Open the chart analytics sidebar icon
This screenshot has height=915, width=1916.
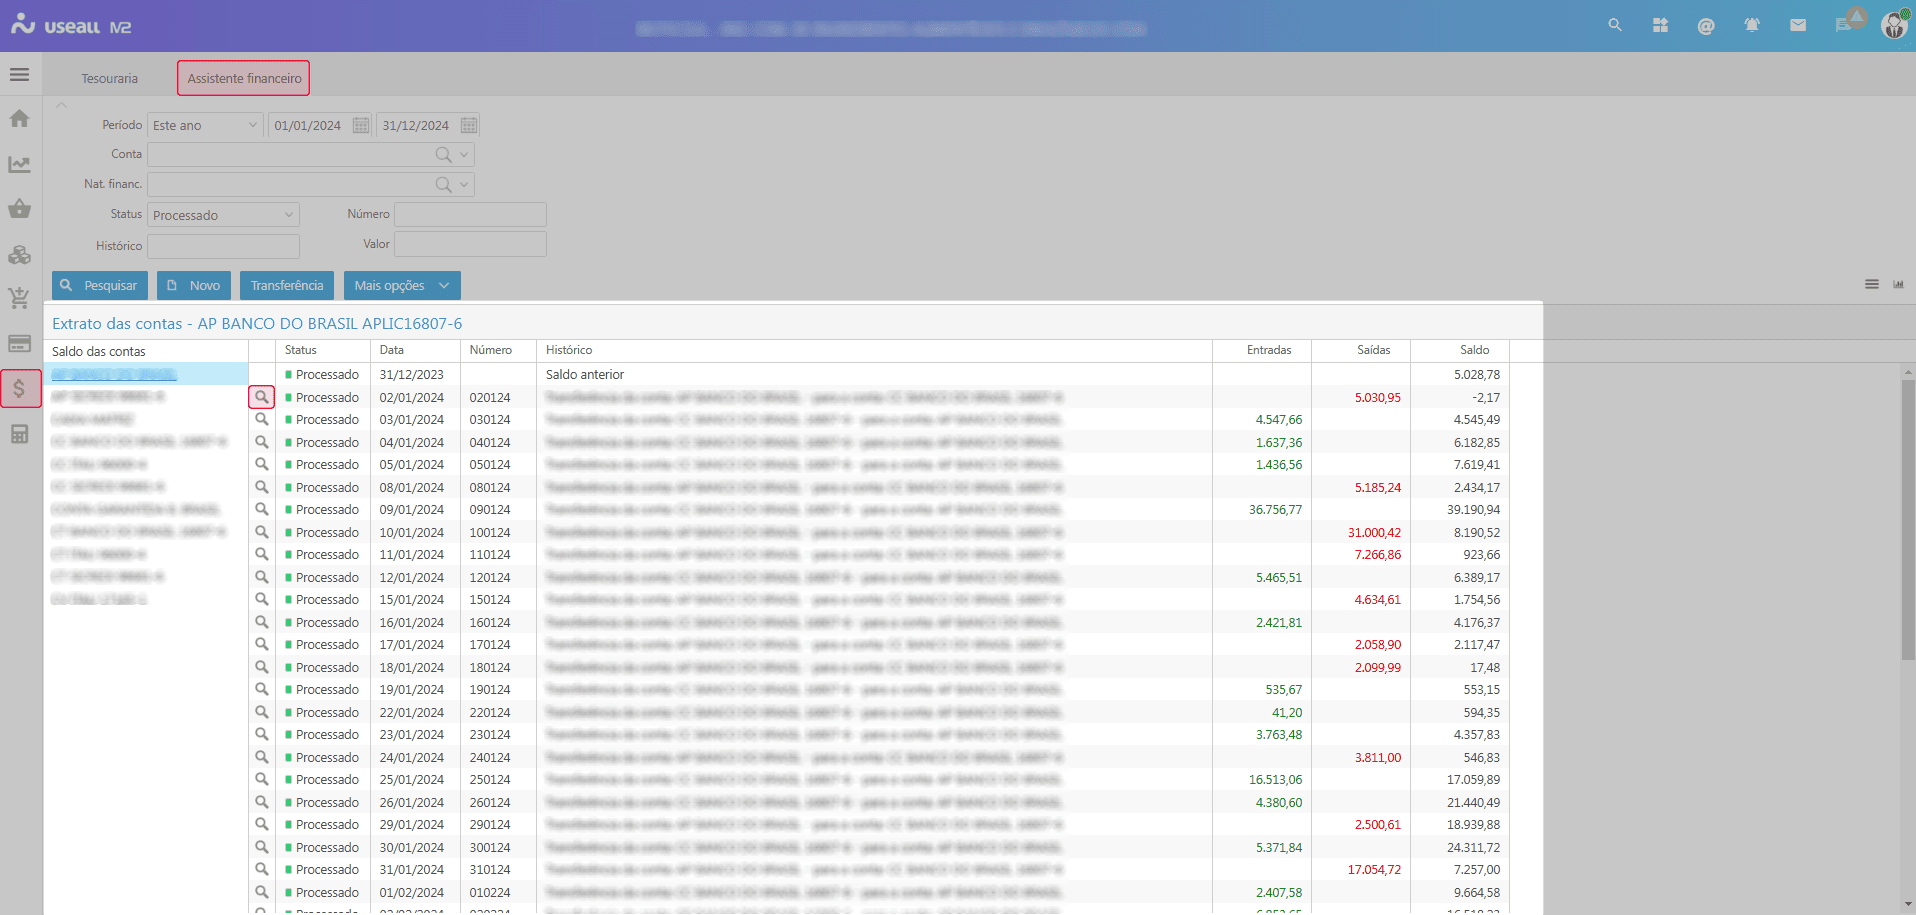click(x=20, y=164)
